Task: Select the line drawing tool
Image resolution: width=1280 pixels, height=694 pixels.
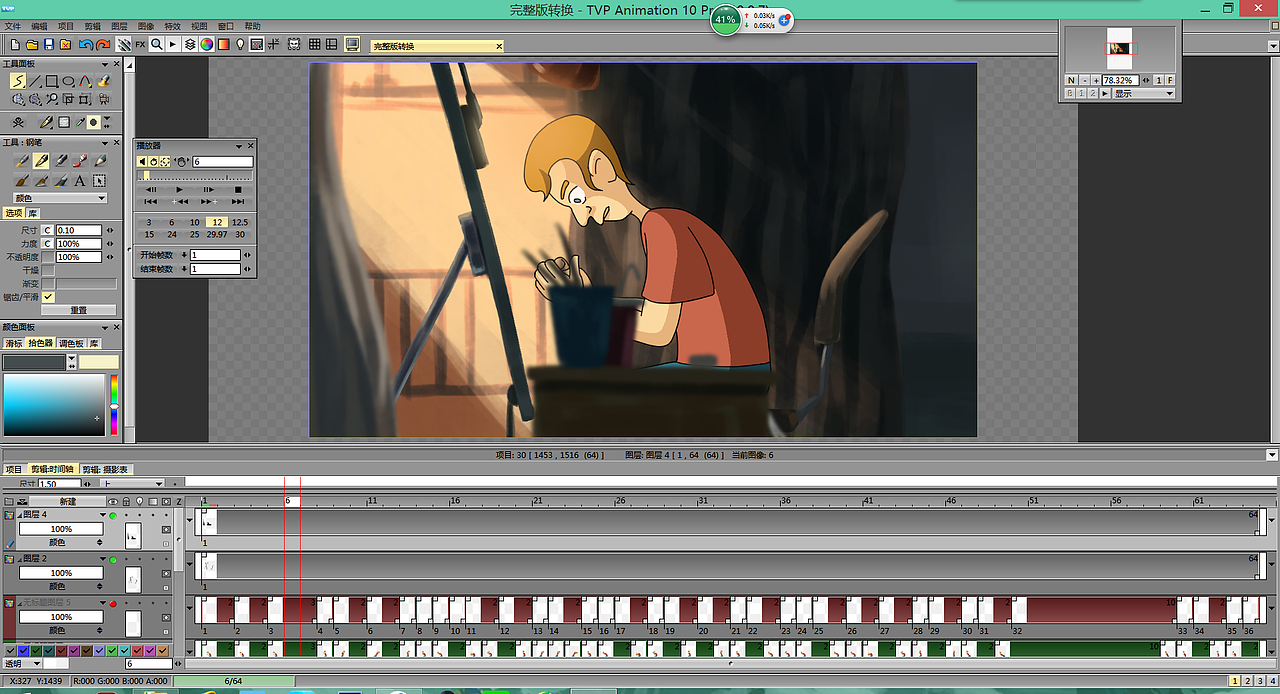Action: [x=35, y=81]
